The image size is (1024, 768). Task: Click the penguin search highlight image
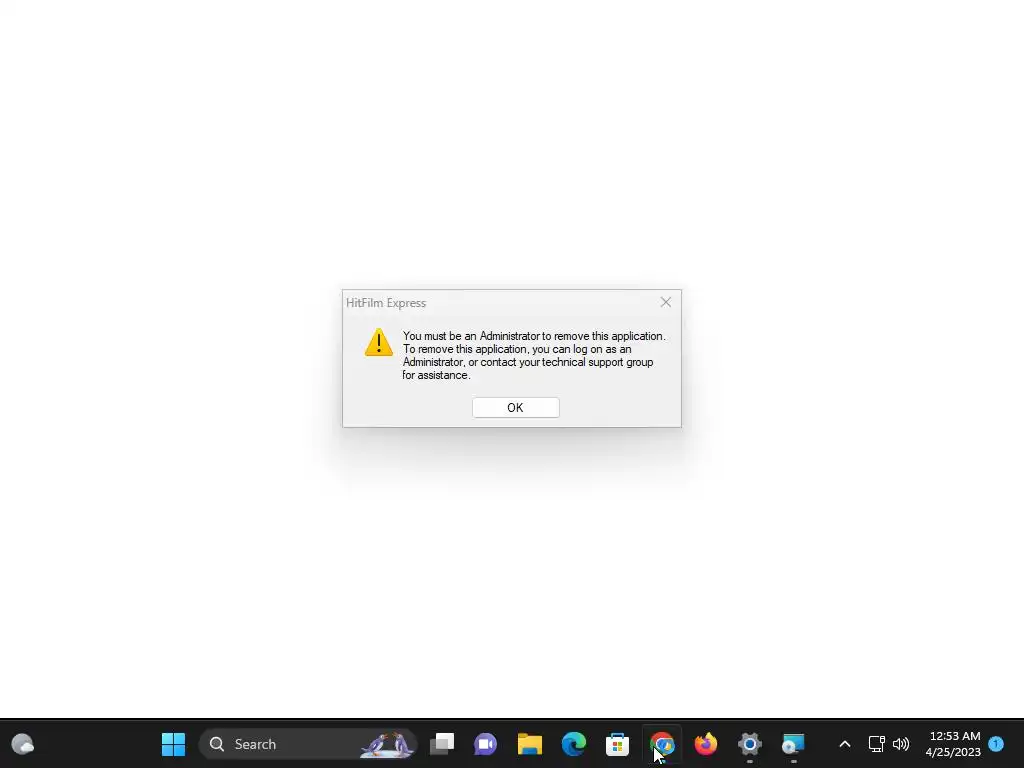(x=388, y=744)
